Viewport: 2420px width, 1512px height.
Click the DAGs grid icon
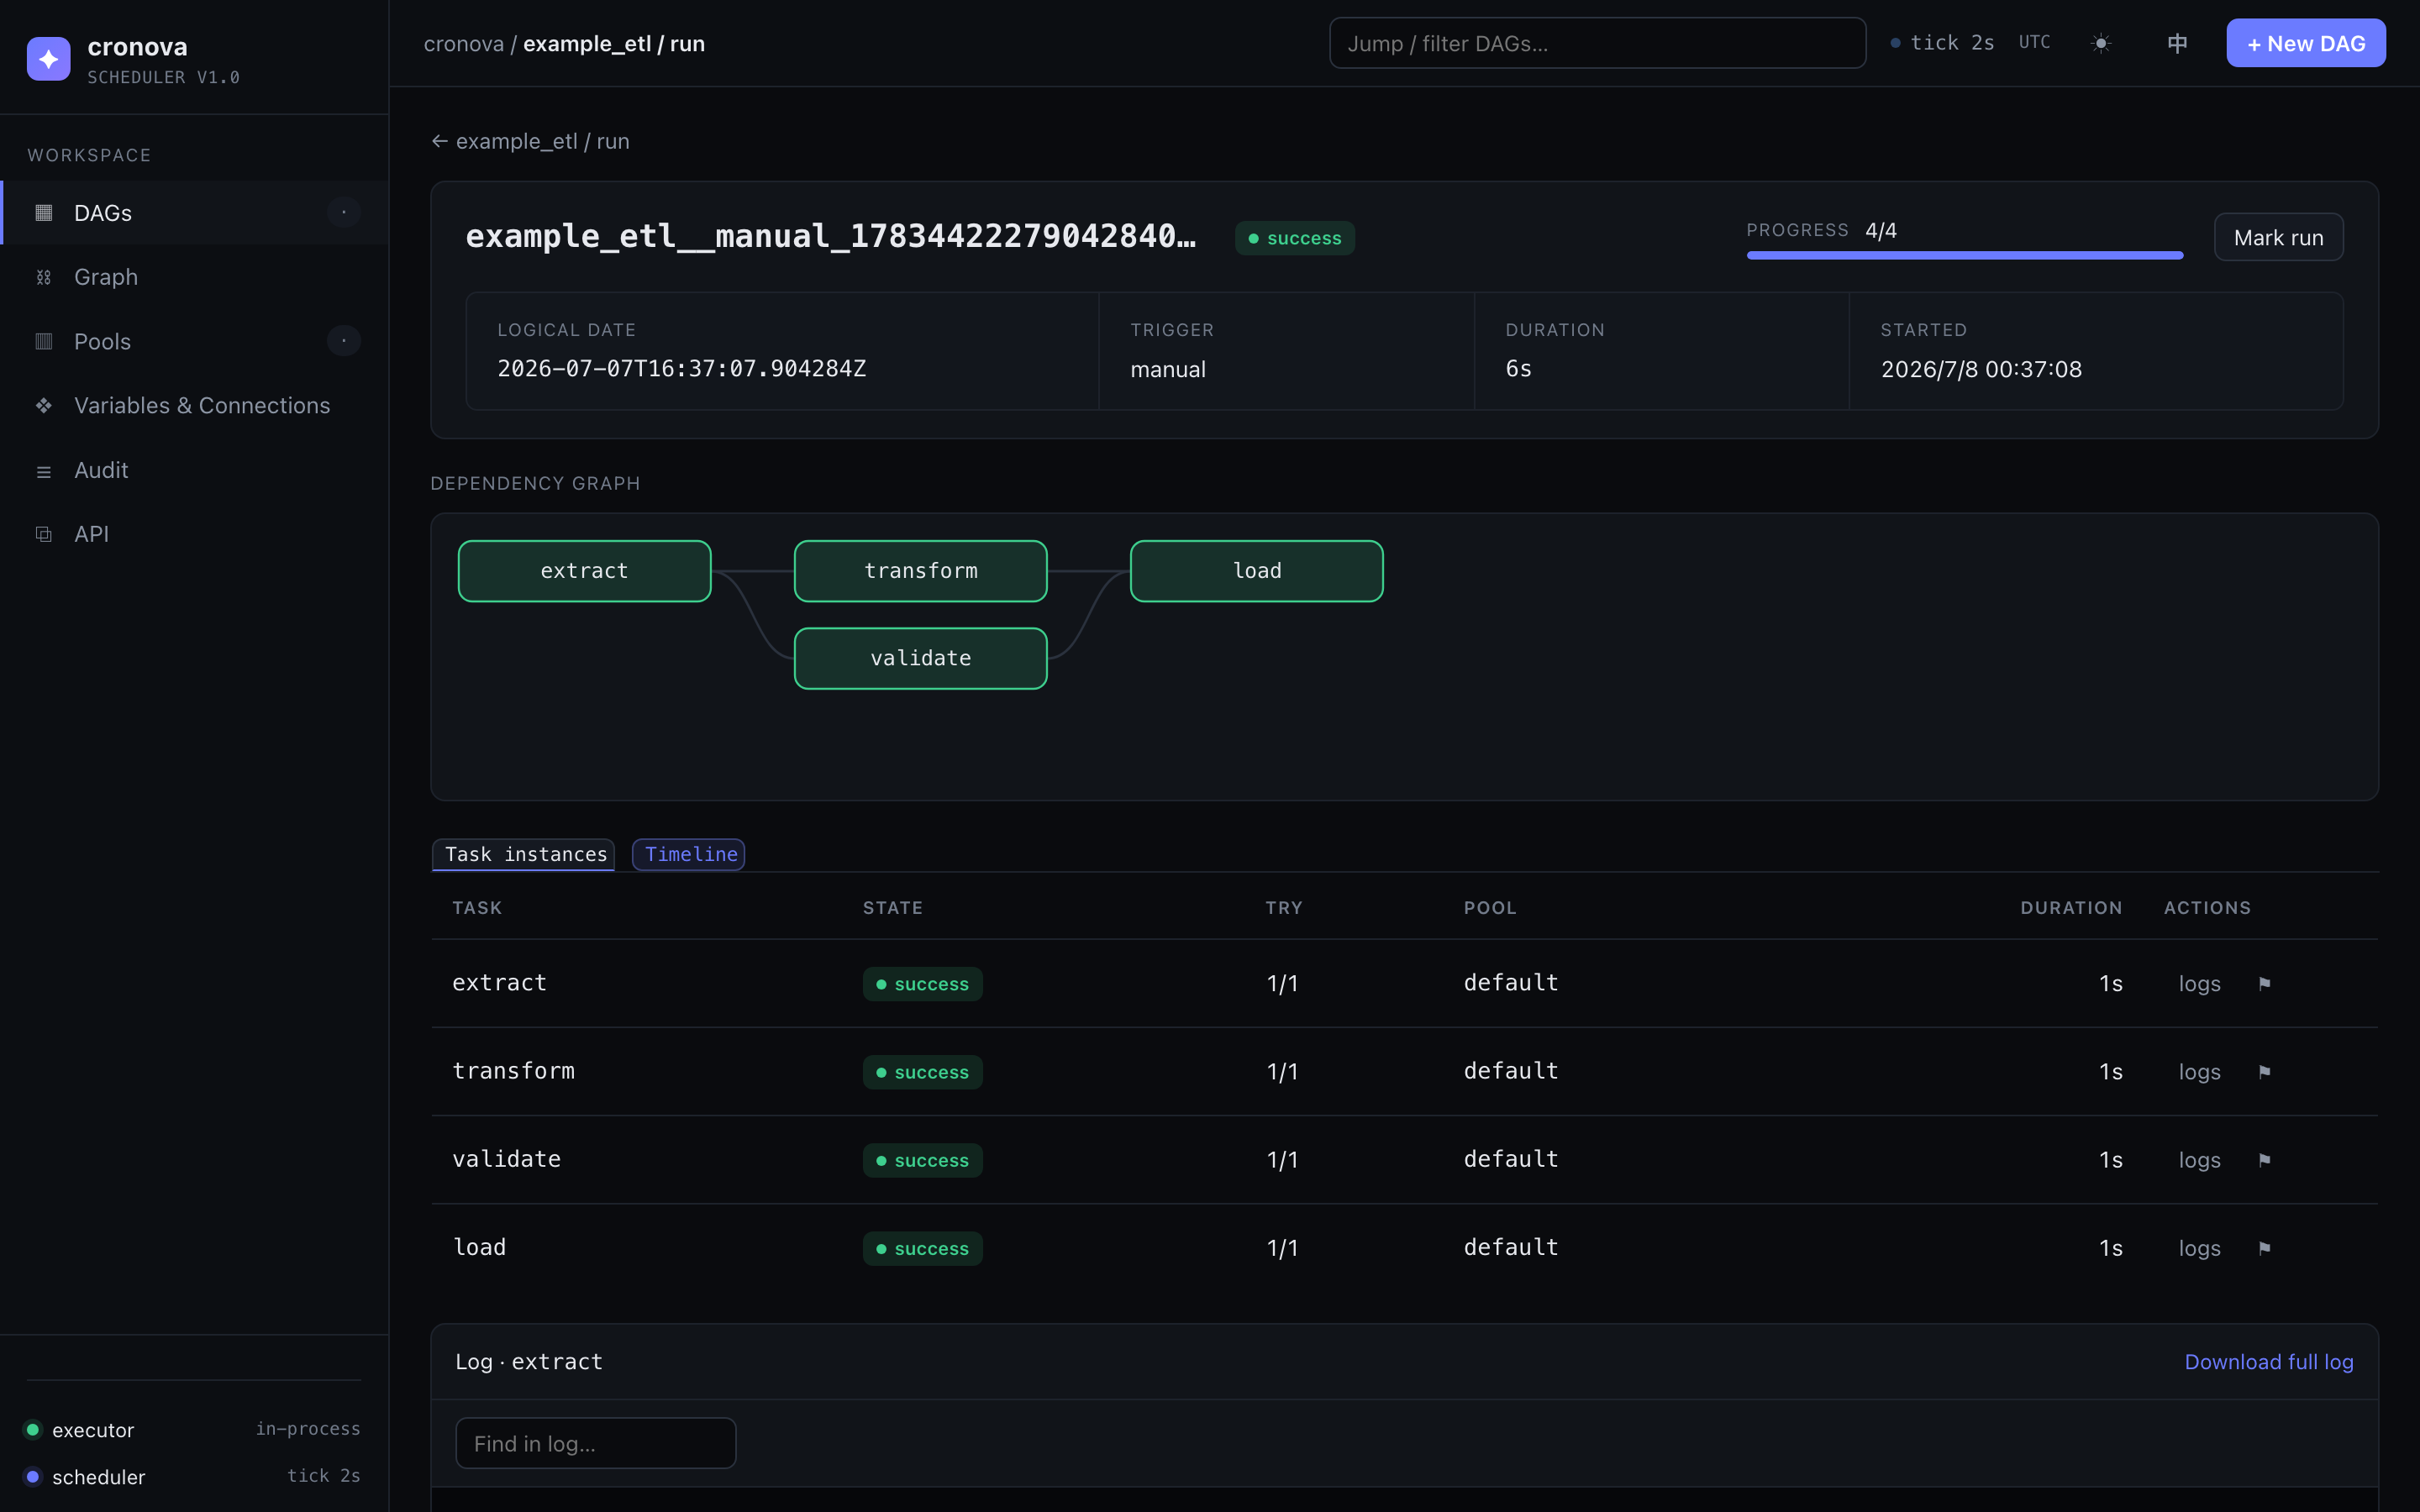44,213
